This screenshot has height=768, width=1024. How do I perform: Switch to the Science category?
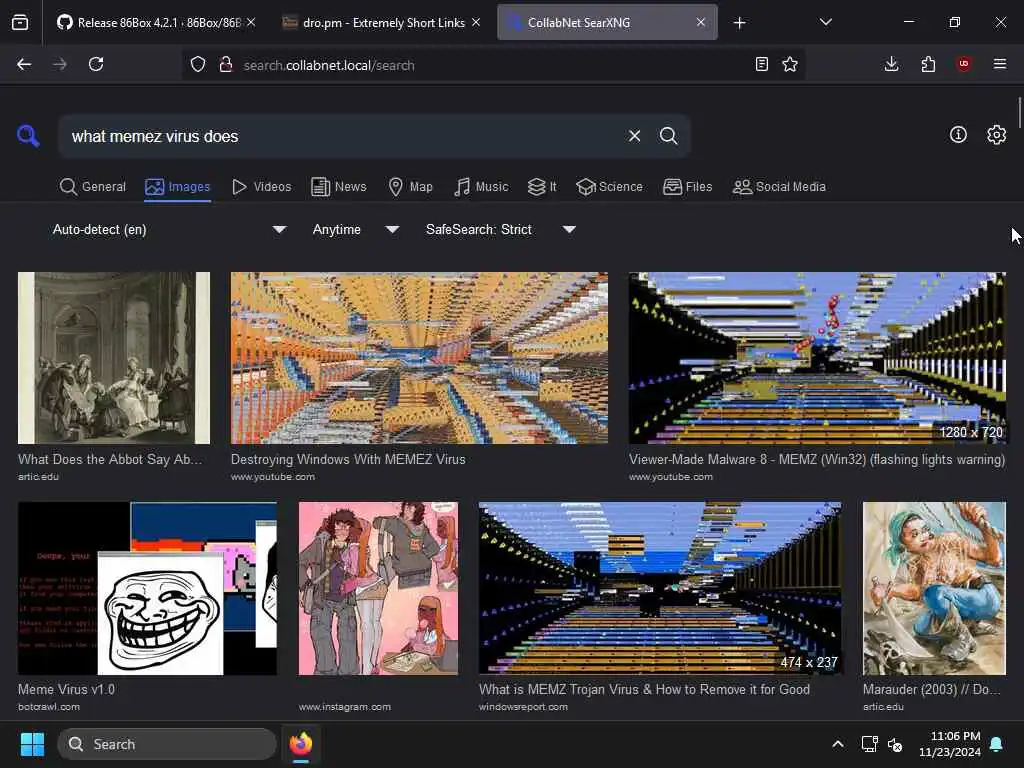click(609, 187)
